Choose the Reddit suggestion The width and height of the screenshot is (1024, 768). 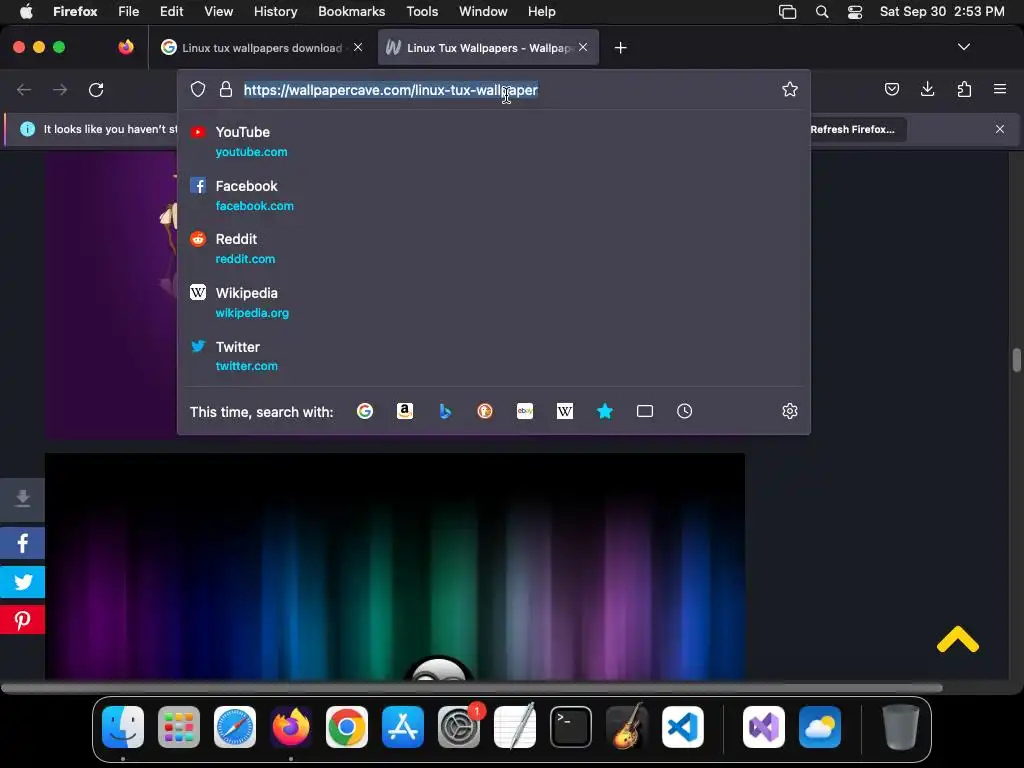pyautogui.click(x=494, y=248)
